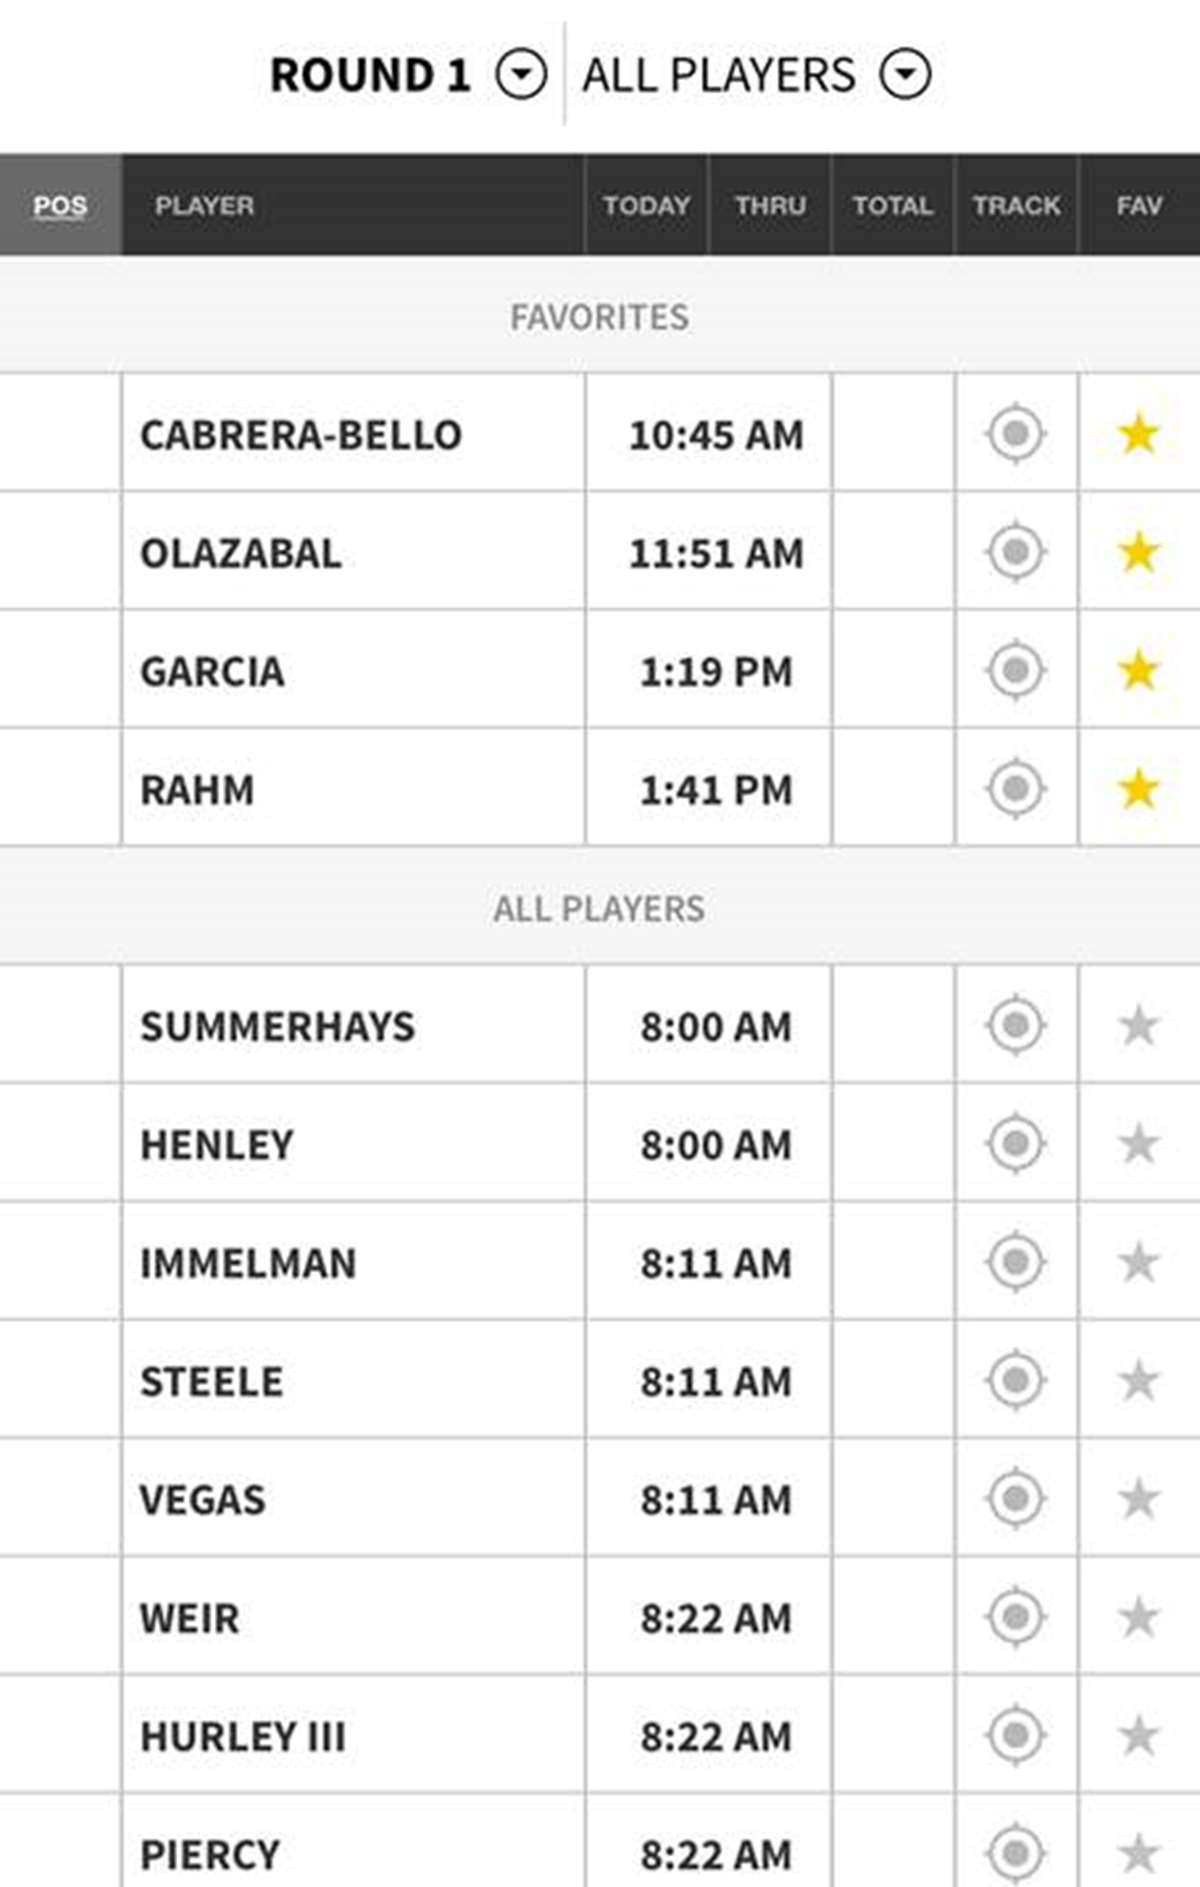Track Summerhays using the target icon

[1016, 1025]
